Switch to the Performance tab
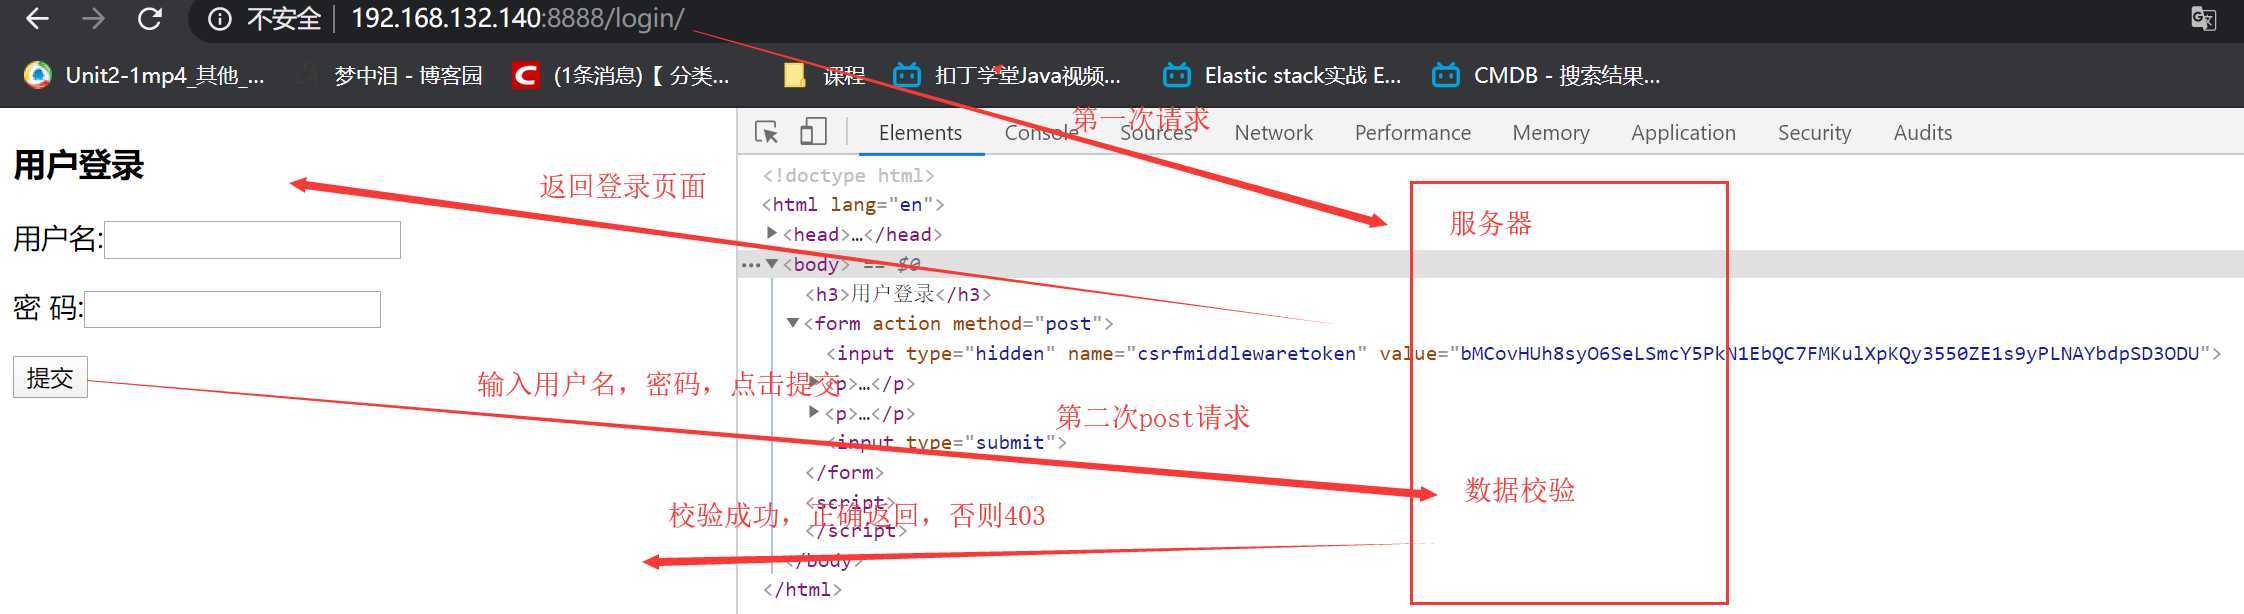The height and width of the screenshot is (614, 2244). point(1412,132)
